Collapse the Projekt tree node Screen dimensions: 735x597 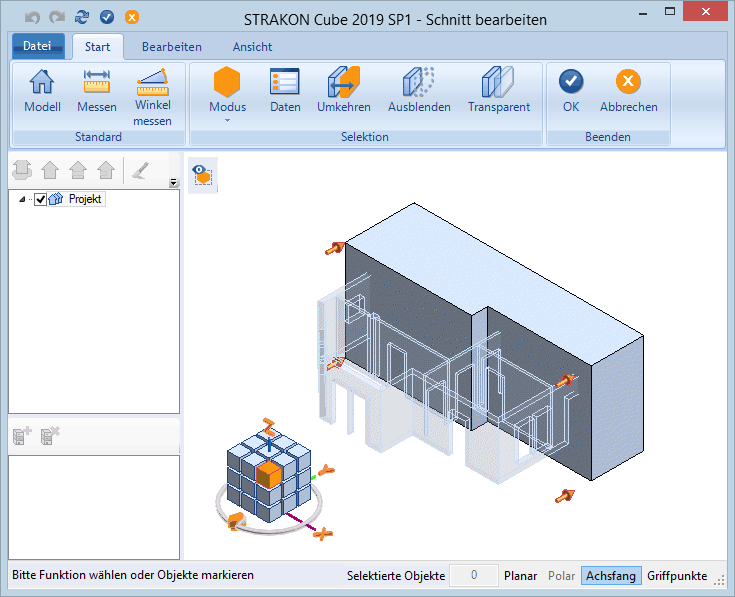click(22, 199)
